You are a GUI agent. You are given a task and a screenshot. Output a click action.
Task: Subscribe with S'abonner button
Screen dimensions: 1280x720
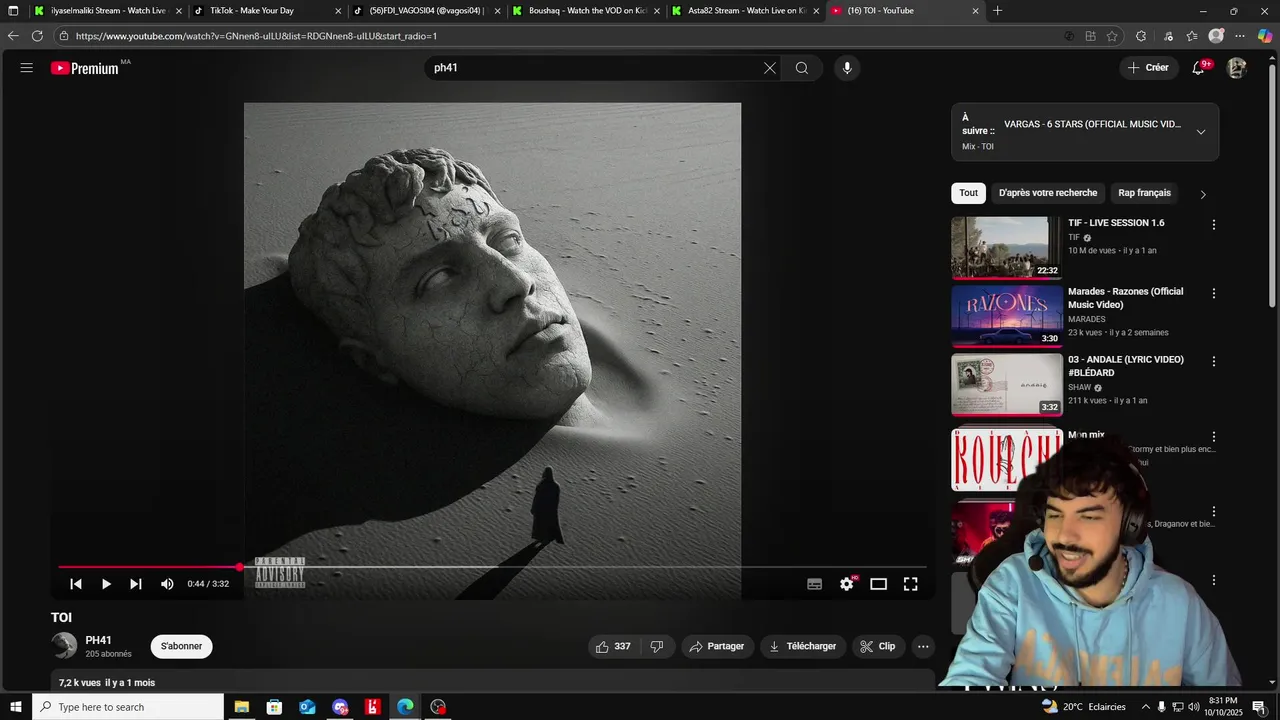point(182,646)
